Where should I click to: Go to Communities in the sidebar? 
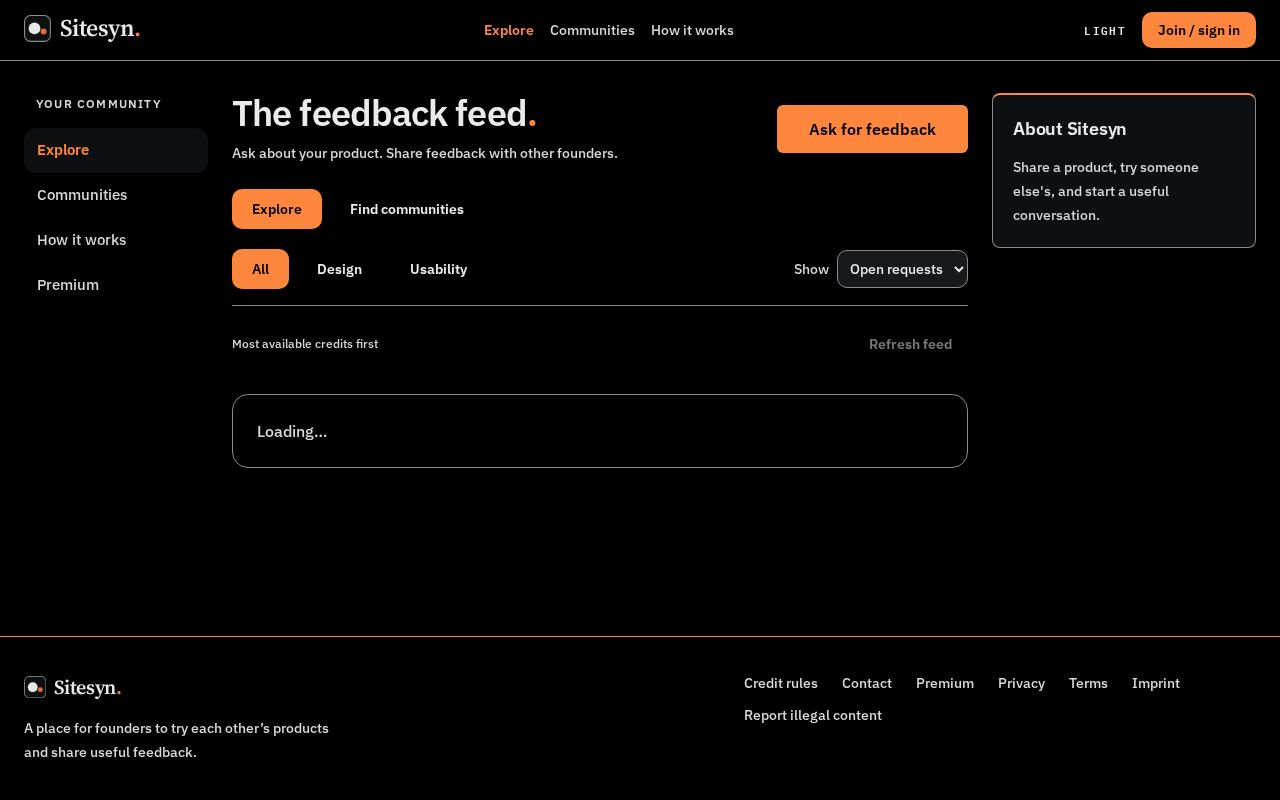[116, 195]
